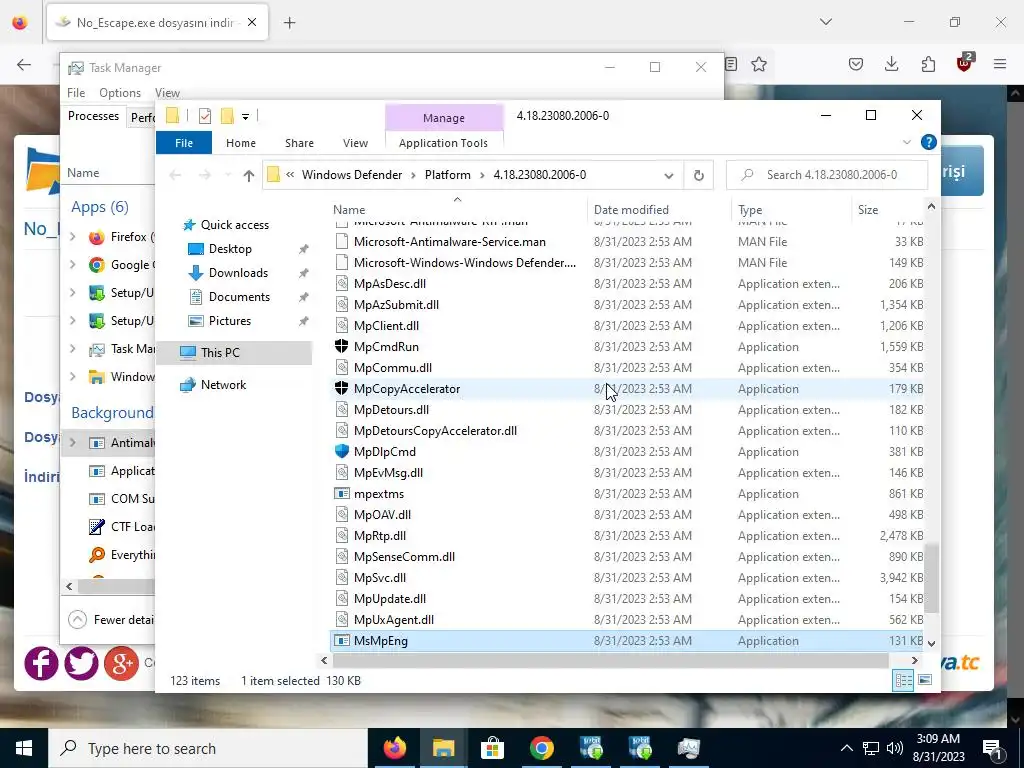Open uBlock Origin extension icon
Image resolution: width=1024 pixels, height=768 pixels.
(964, 63)
